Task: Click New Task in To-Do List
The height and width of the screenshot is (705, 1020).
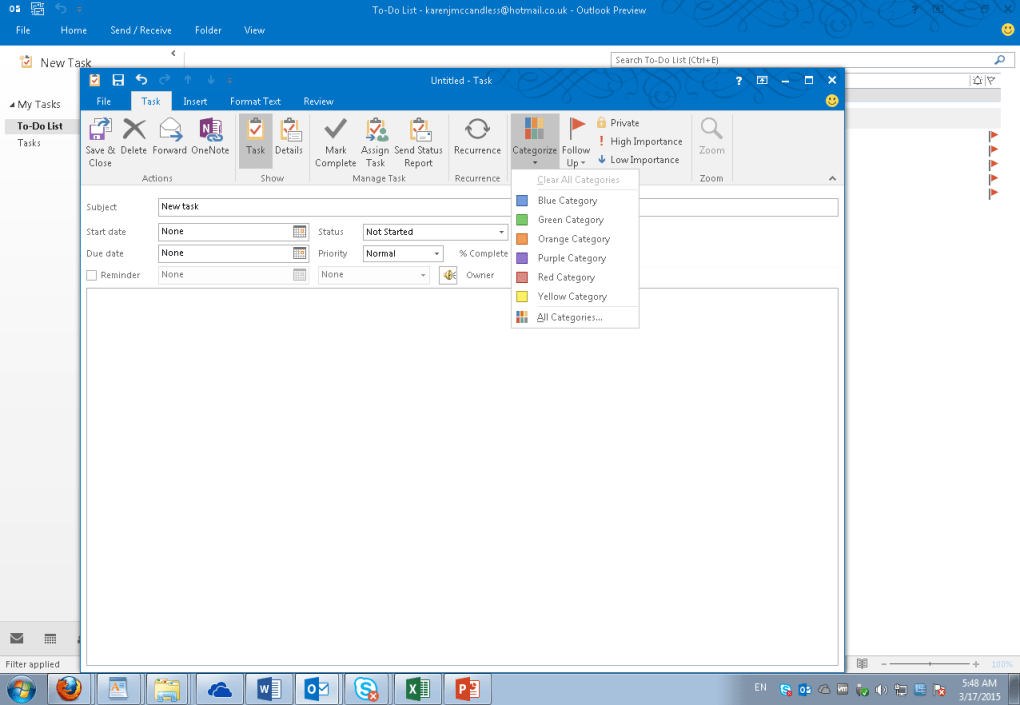Action: [x=56, y=63]
